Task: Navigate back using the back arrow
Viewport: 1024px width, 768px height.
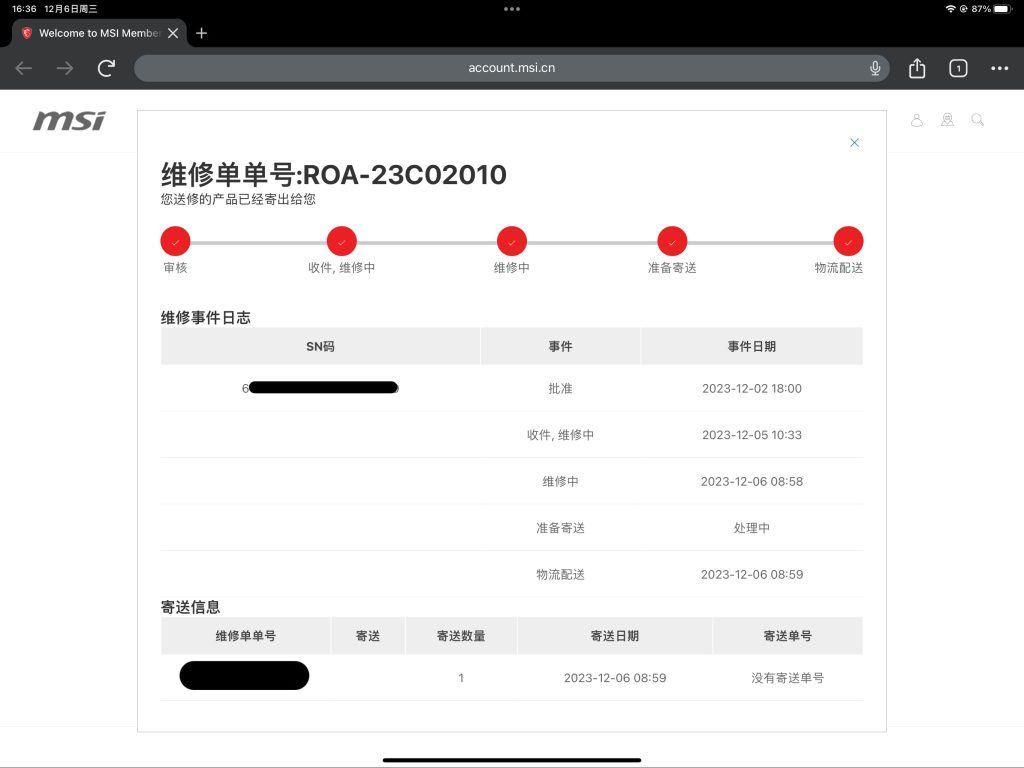Action: tap(23, 68)
